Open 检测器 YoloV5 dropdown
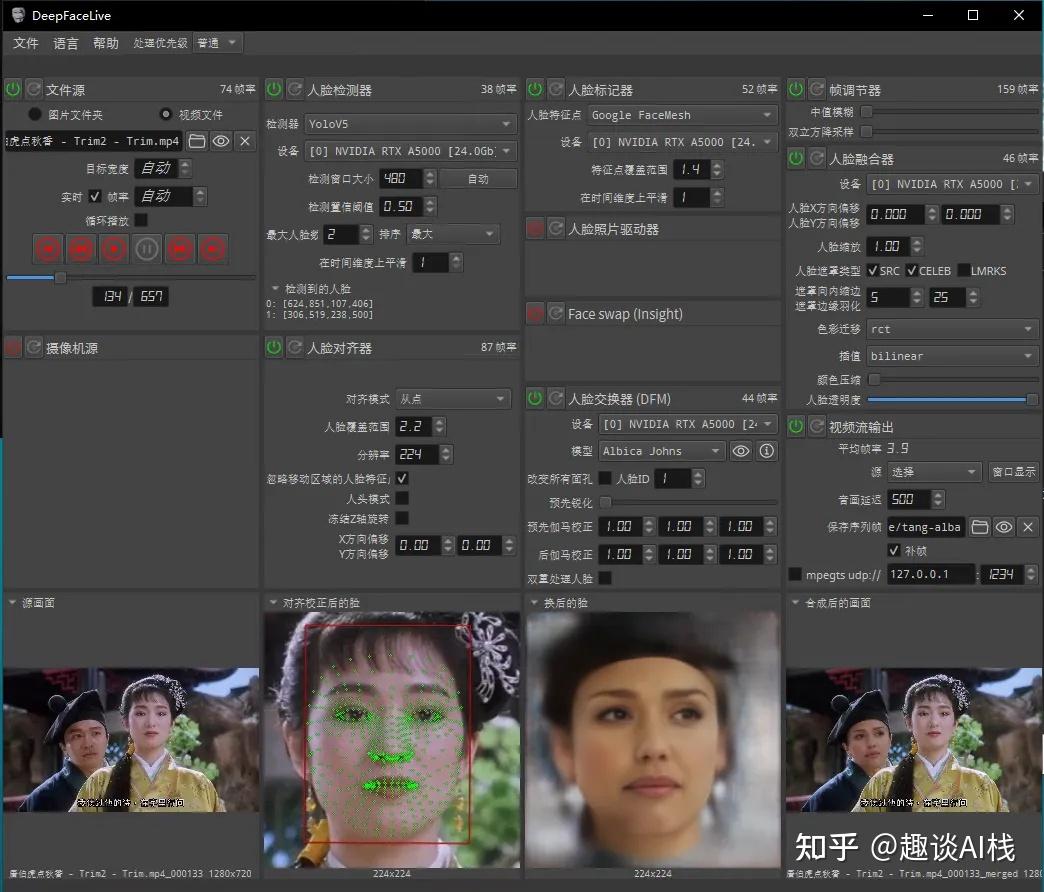The image size is (1044, 892). click(411, 124)
